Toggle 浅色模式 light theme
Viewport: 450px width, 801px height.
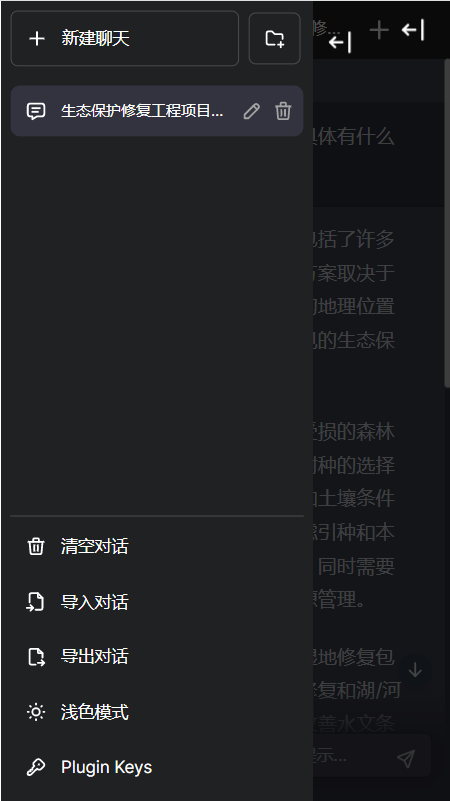point(157,712)
